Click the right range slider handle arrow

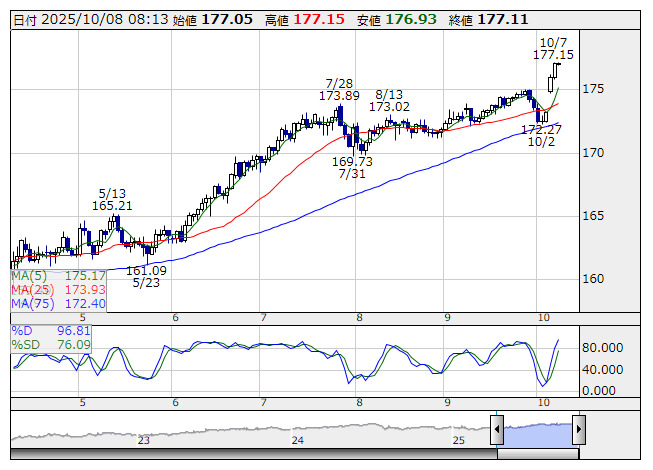(x=579, y=429)
